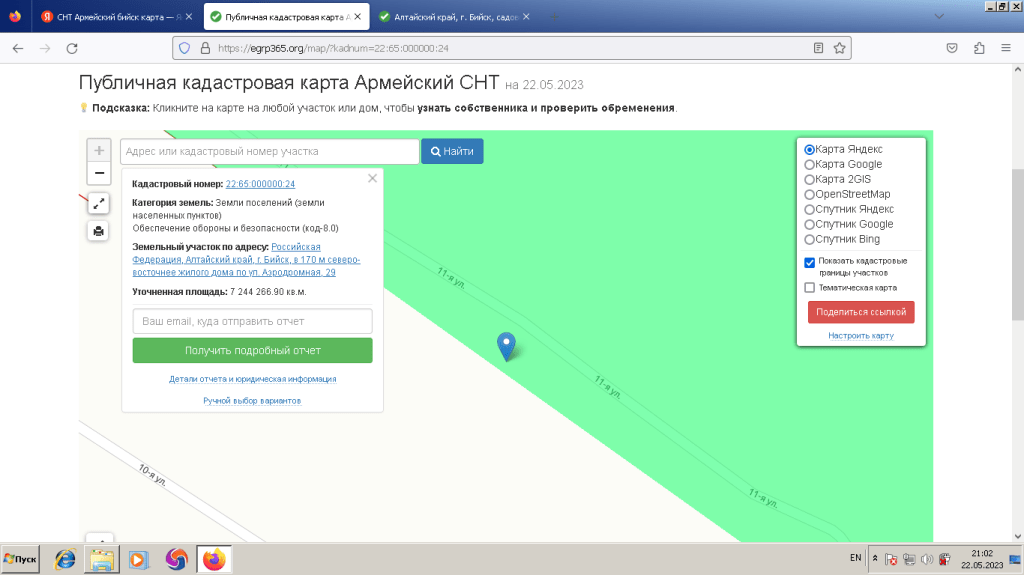This screenshot has height=575, width=1024.
Task: Print the map using printer icon
Action: pyautogui.click(x=99, y=231)
